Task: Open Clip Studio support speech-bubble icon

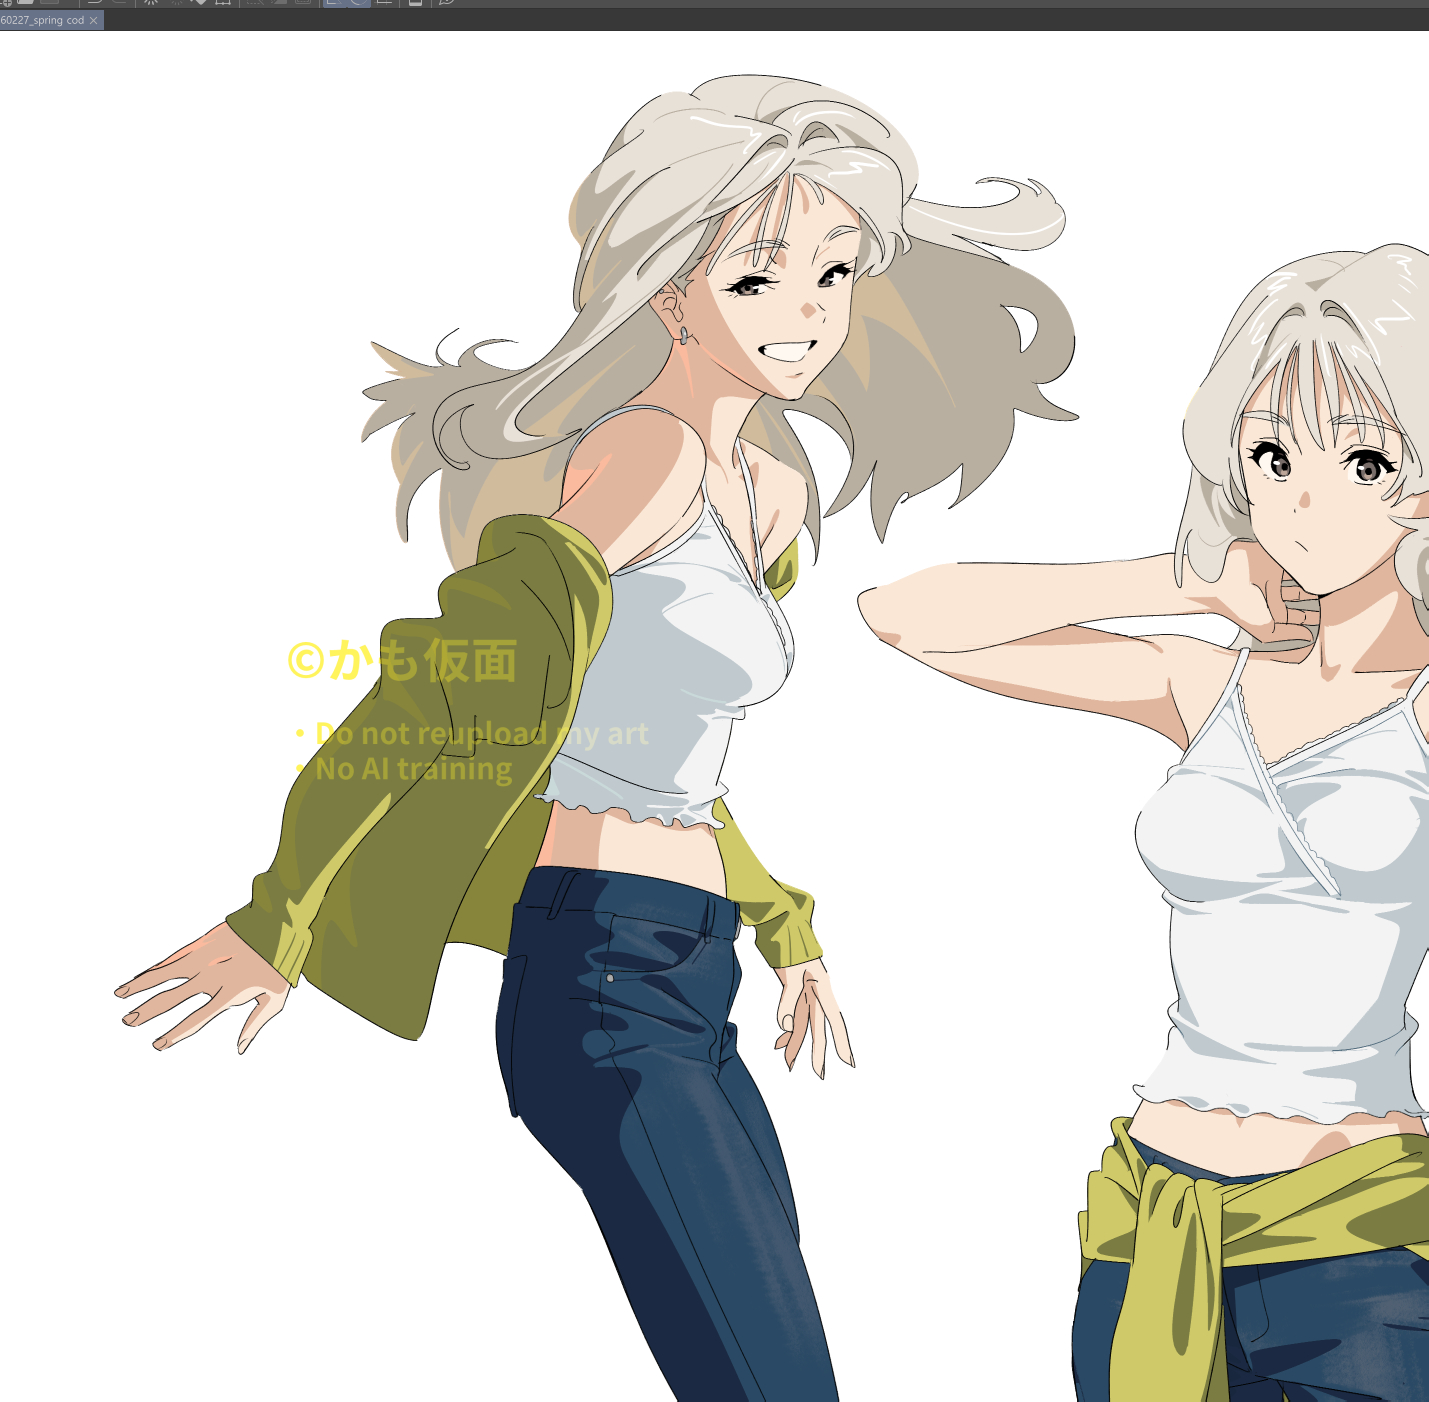Action: 447,2
